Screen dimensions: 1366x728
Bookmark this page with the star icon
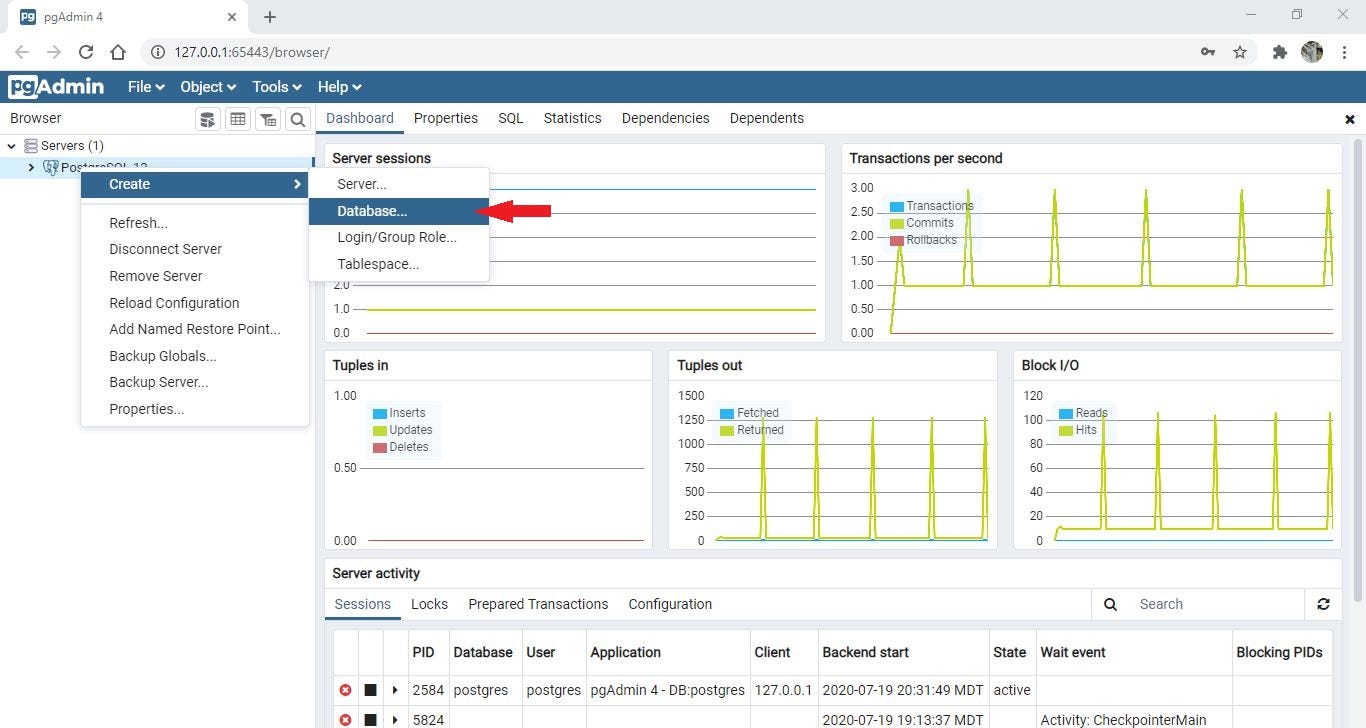point(1240,52)
